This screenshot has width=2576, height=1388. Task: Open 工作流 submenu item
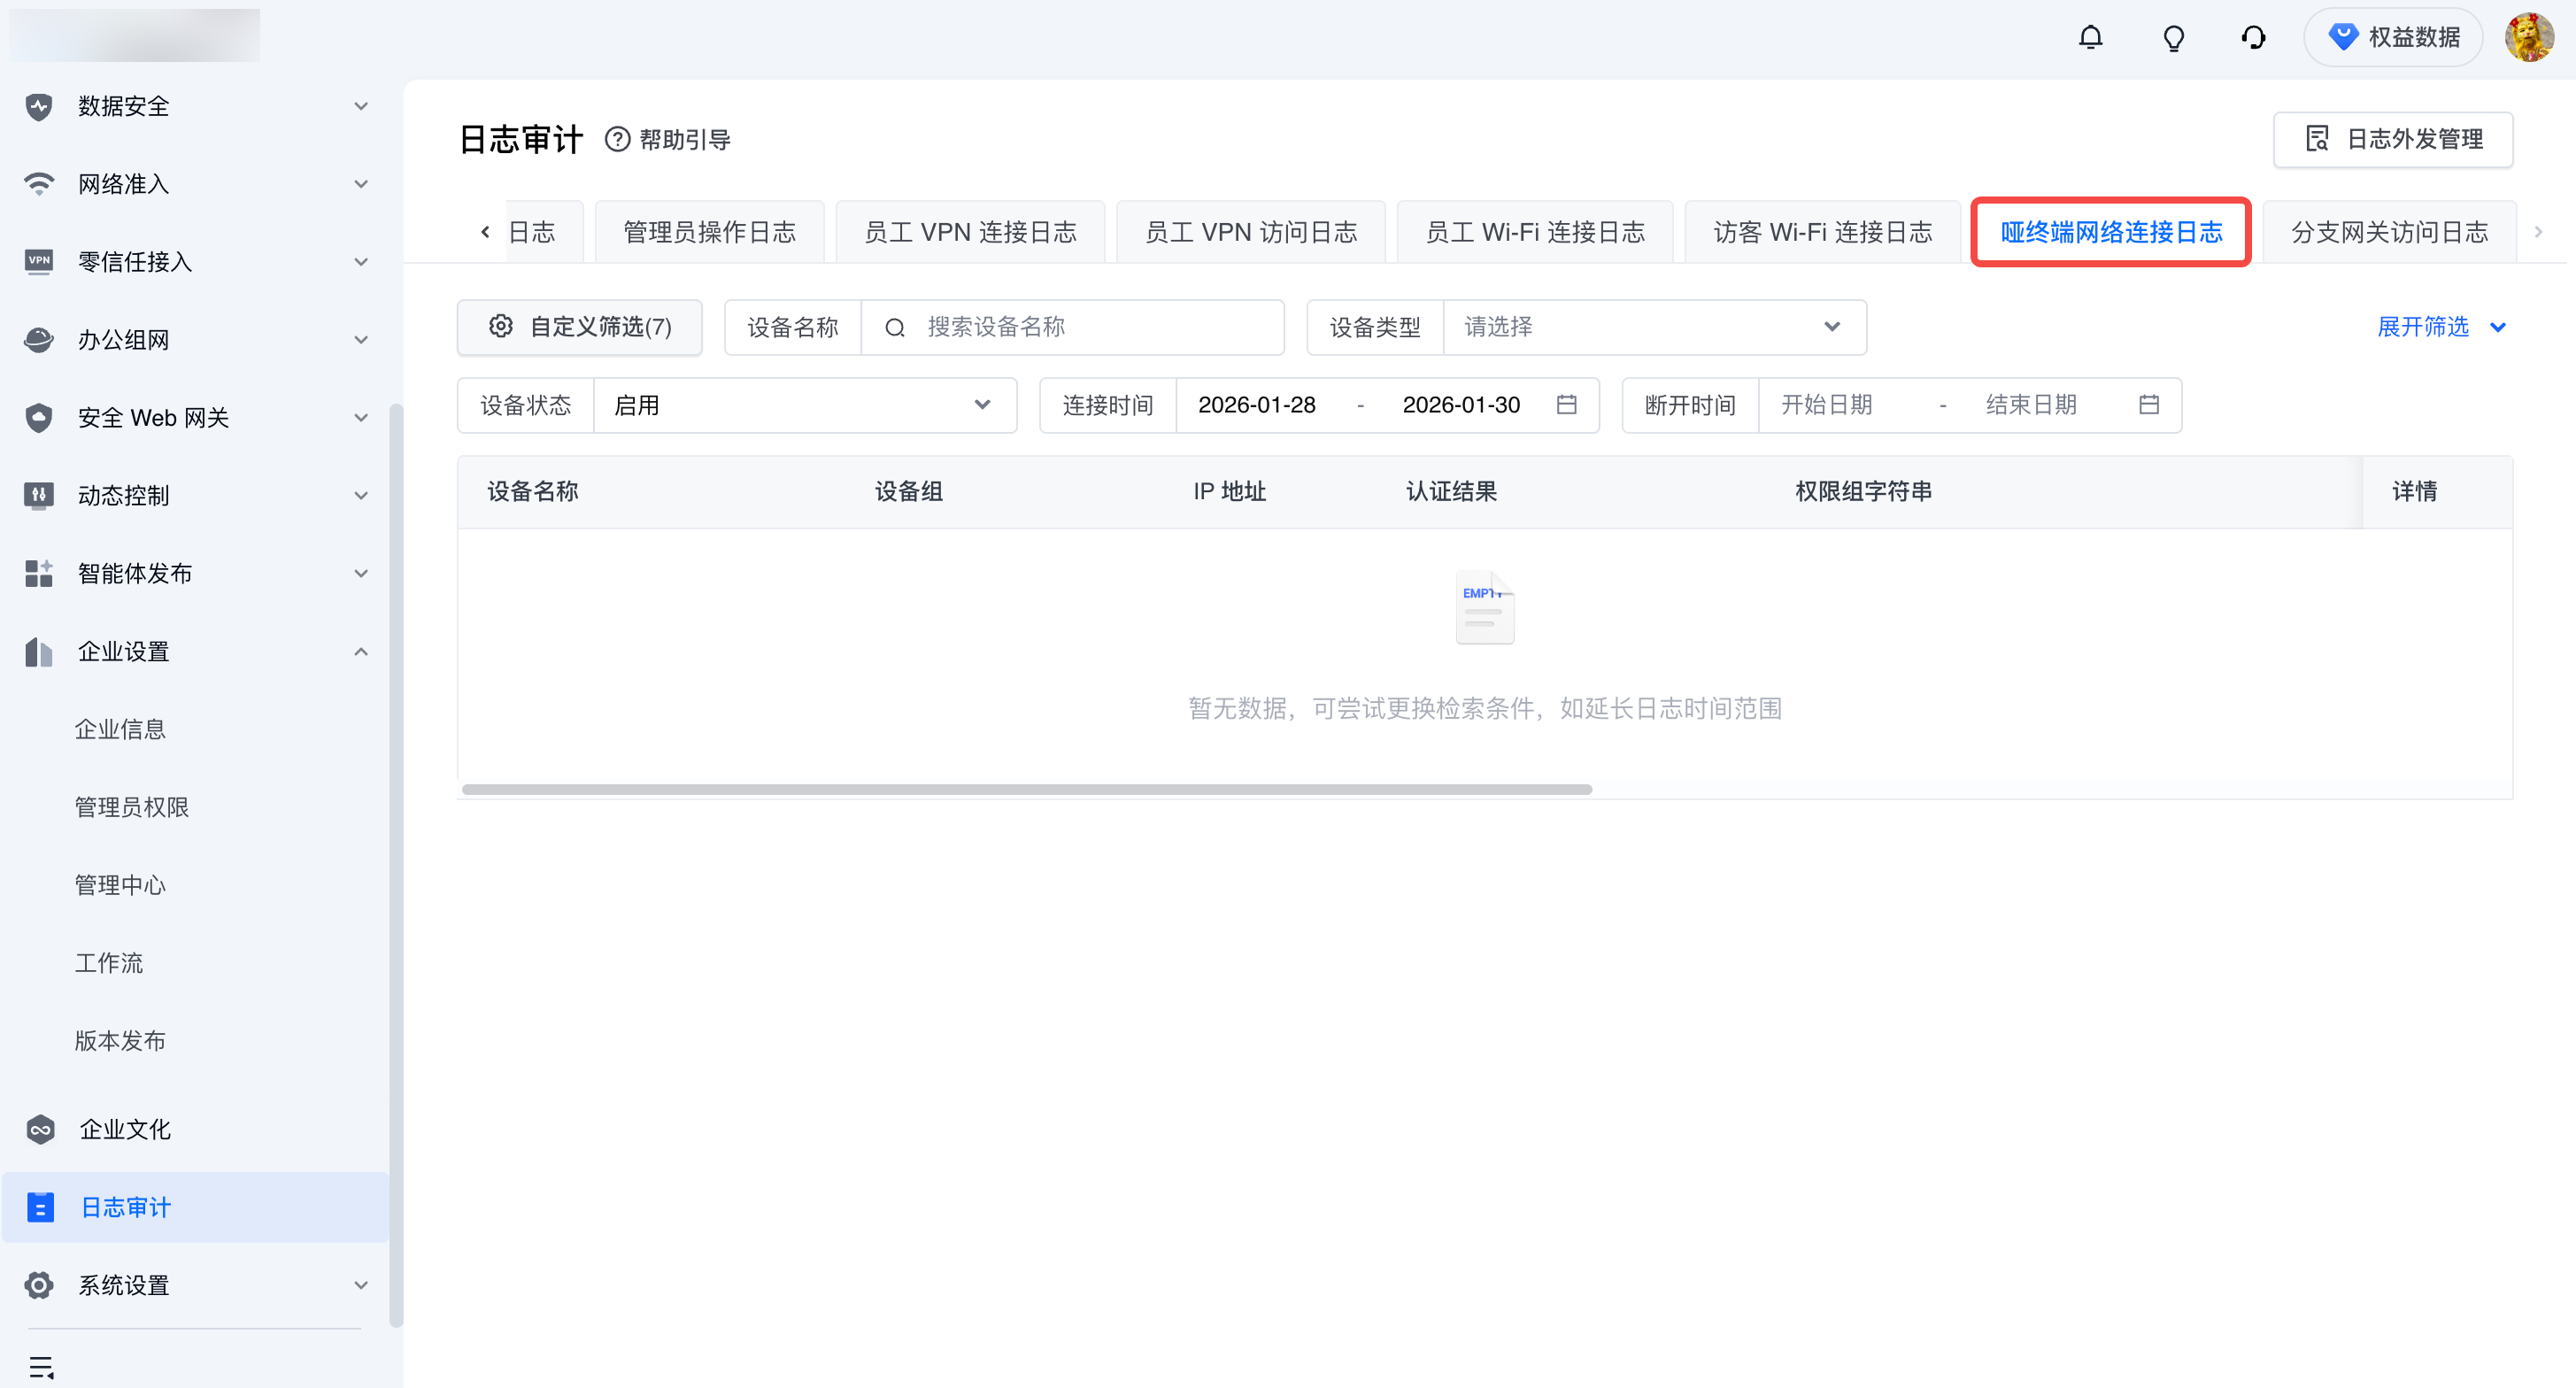pyautogui.click(x=109, y=963)
